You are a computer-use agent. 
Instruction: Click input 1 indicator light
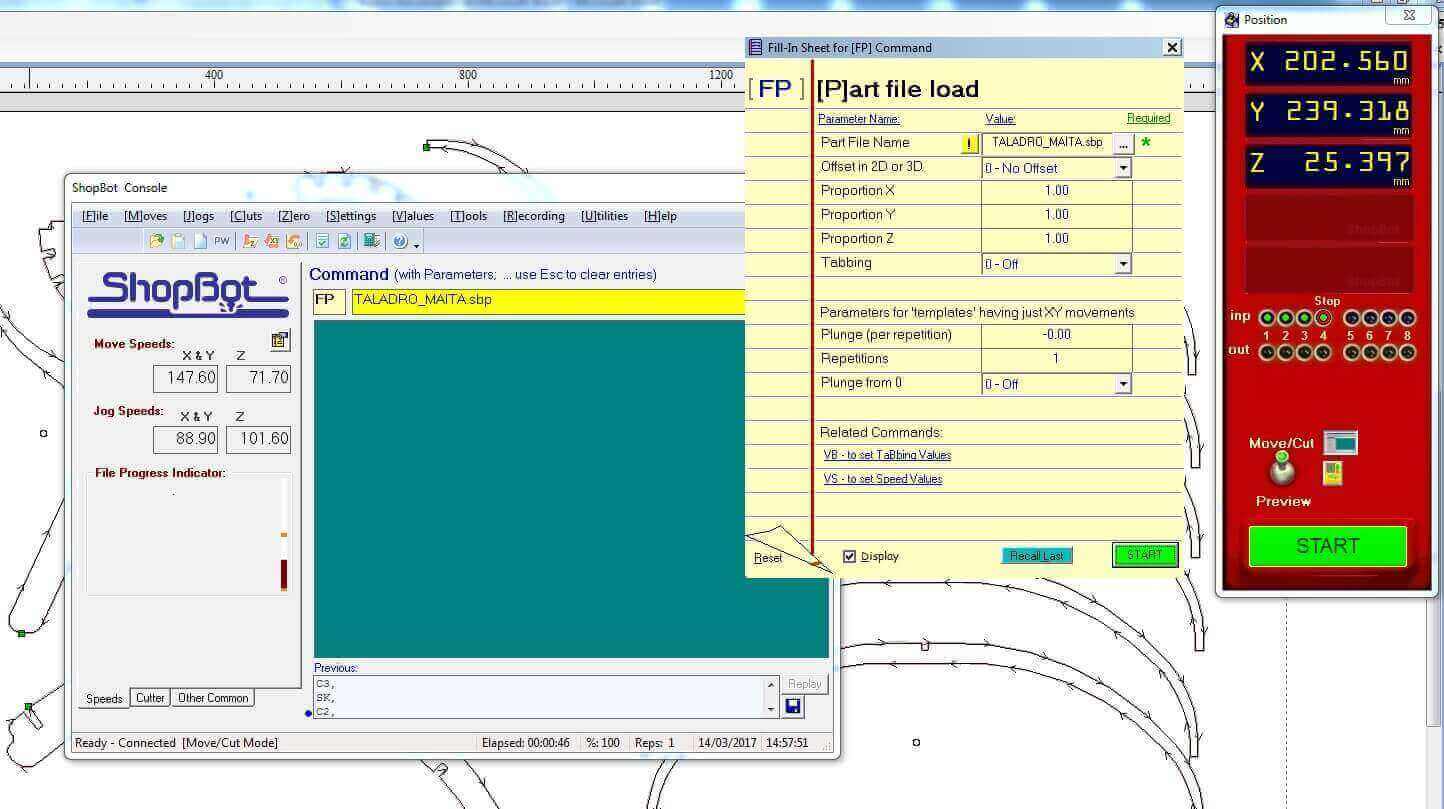click(1266, 318)
